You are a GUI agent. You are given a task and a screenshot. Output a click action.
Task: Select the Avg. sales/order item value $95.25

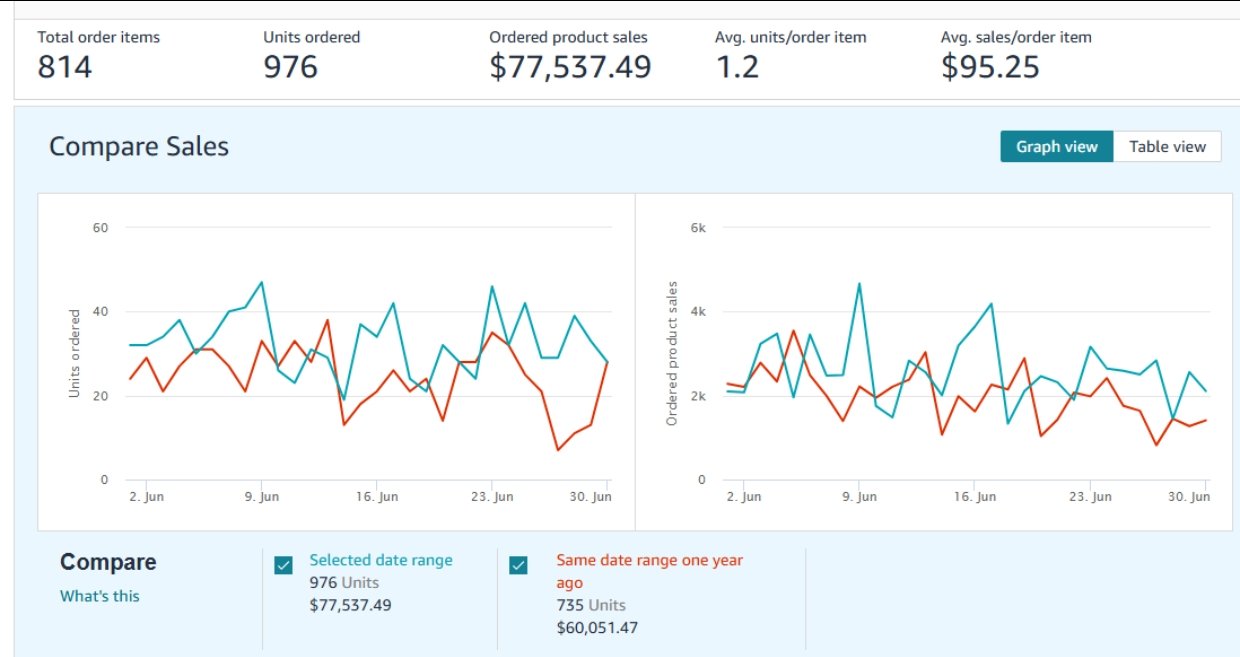[990, 67]
